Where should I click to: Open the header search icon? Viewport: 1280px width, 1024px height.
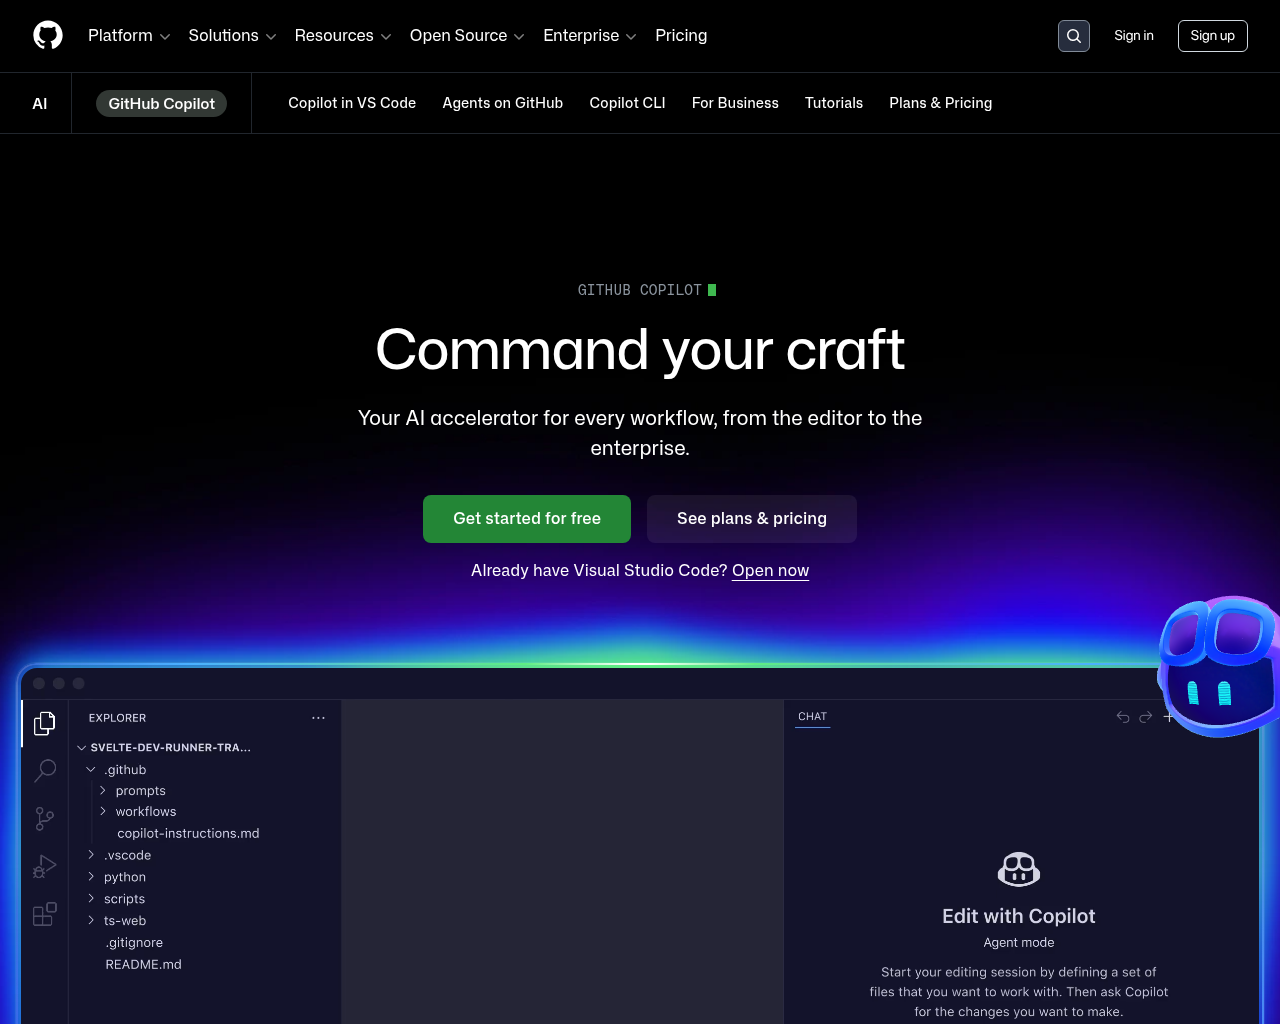point(1073,35)
